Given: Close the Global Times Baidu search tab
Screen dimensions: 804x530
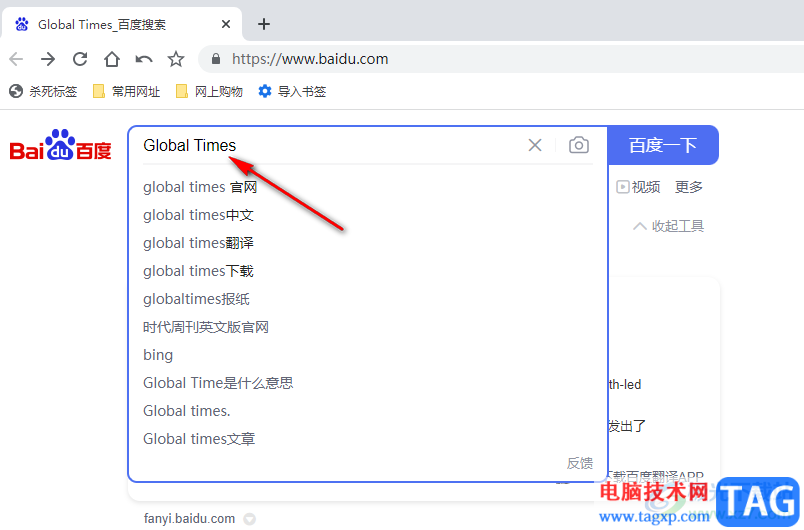Looking at the screenshot, I should (x=226, y=24).
